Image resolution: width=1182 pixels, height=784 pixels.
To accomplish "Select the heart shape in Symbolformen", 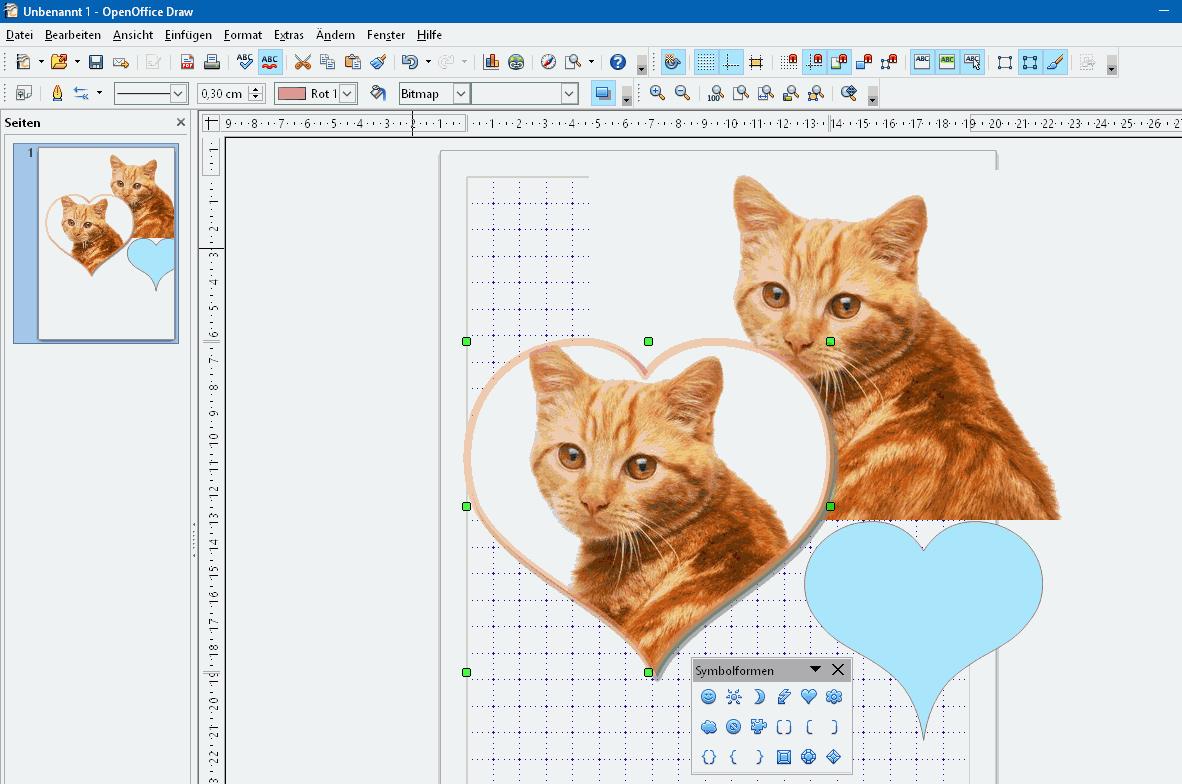I will pyautogui.click(x=809, y=697).
